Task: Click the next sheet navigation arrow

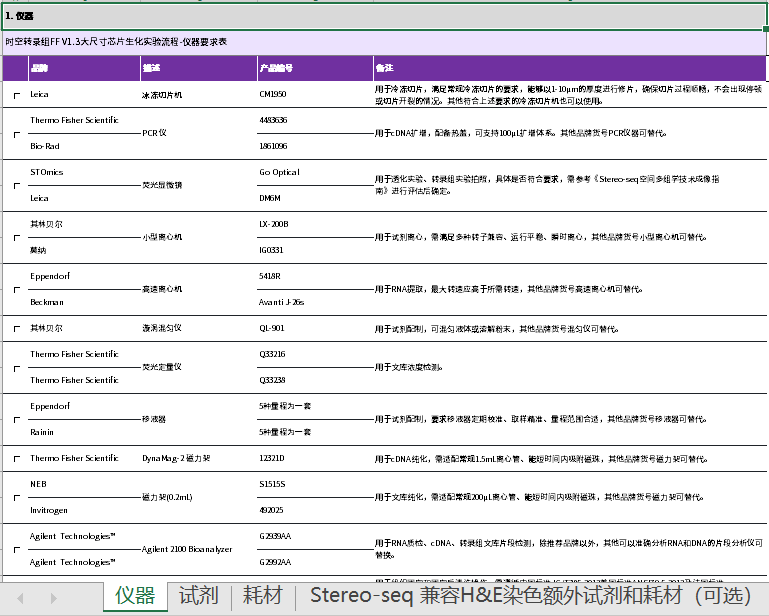Action: [53, 598]
